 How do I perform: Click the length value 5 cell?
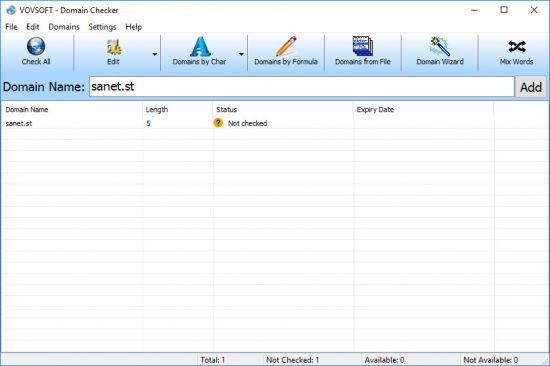coord(148,123)
